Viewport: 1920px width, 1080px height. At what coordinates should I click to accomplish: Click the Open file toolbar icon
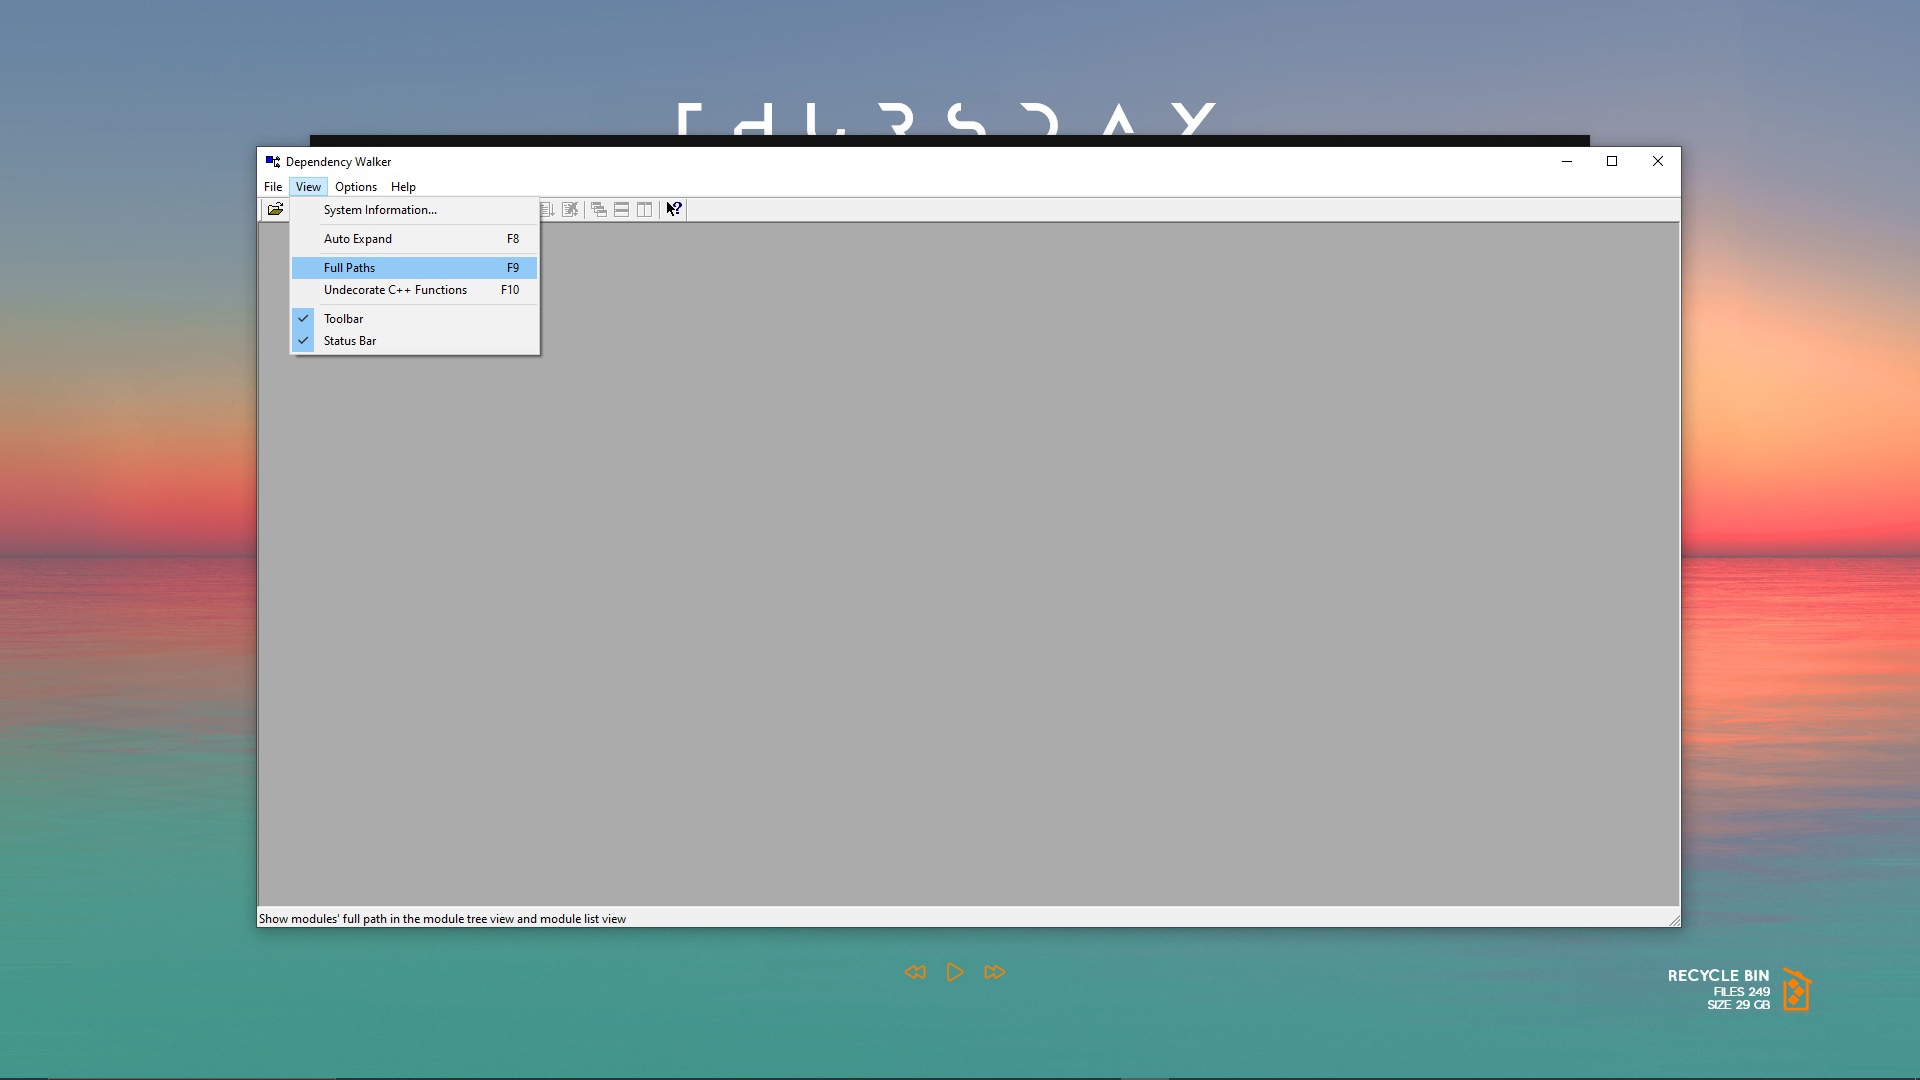point(275,209)
